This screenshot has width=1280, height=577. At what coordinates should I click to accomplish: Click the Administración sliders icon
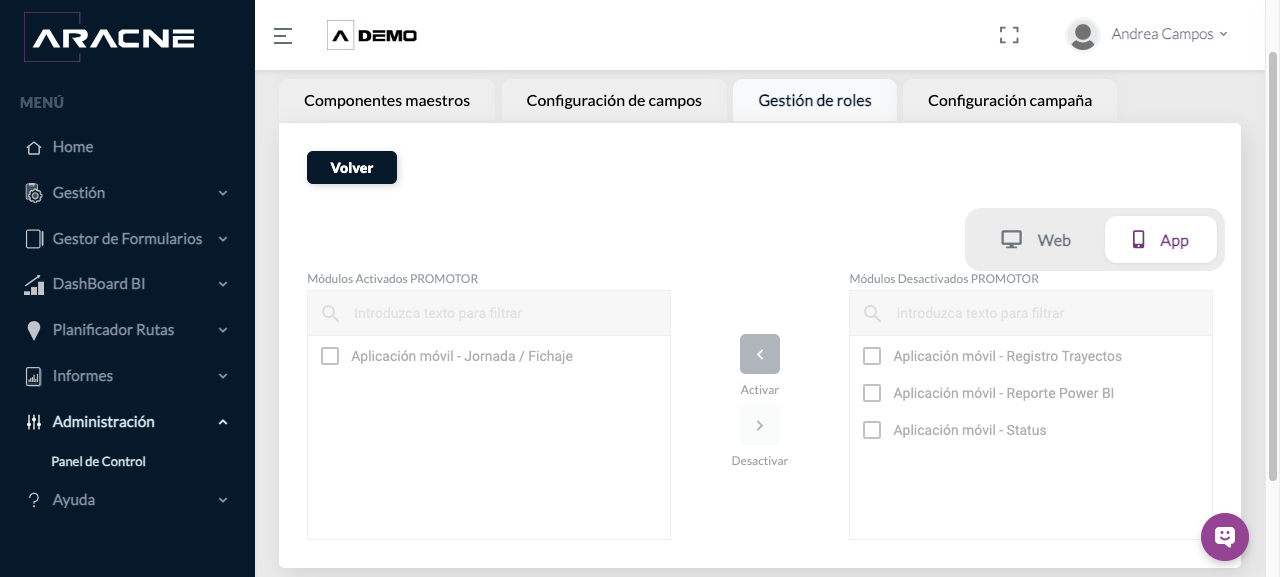click(34, 422)
